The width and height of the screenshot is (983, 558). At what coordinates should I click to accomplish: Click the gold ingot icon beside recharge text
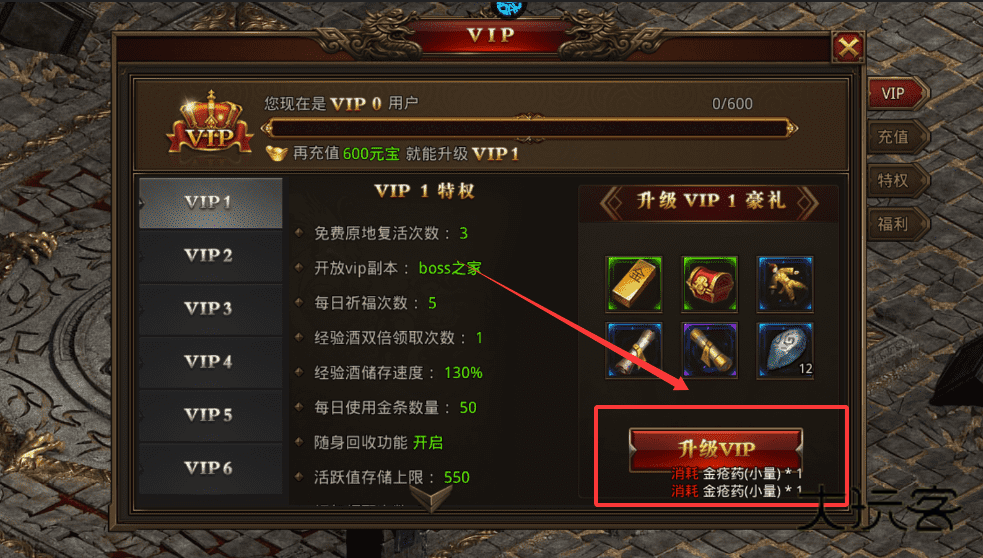point(276,153)
